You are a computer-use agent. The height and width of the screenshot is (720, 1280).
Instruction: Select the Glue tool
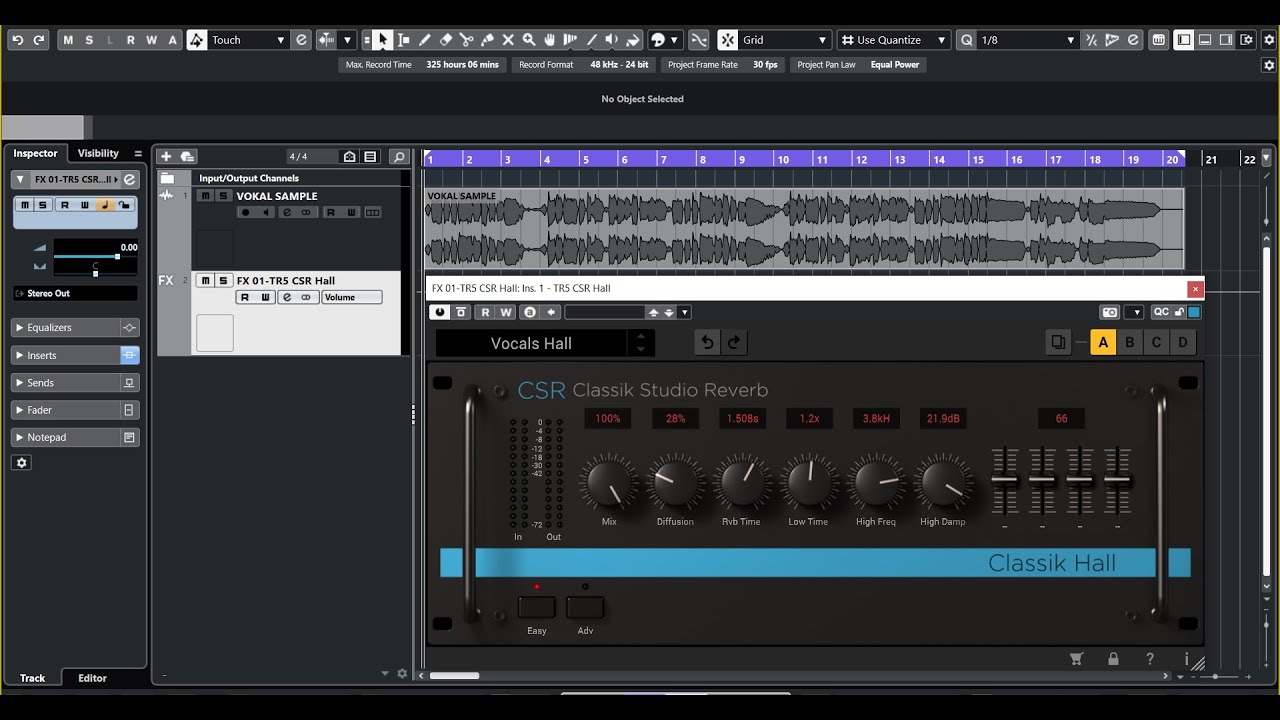click(x=487, y=40)
